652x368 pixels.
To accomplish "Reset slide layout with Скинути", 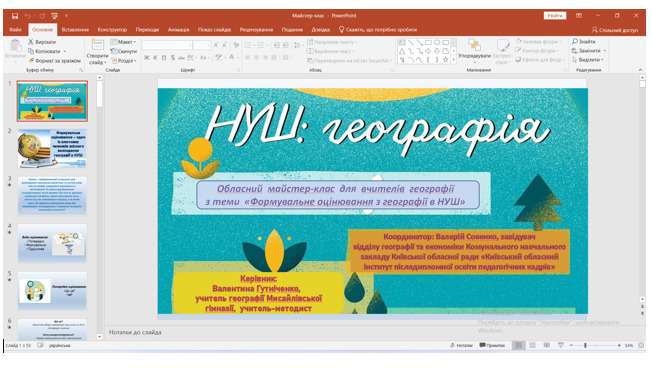I will pos(124,51).
